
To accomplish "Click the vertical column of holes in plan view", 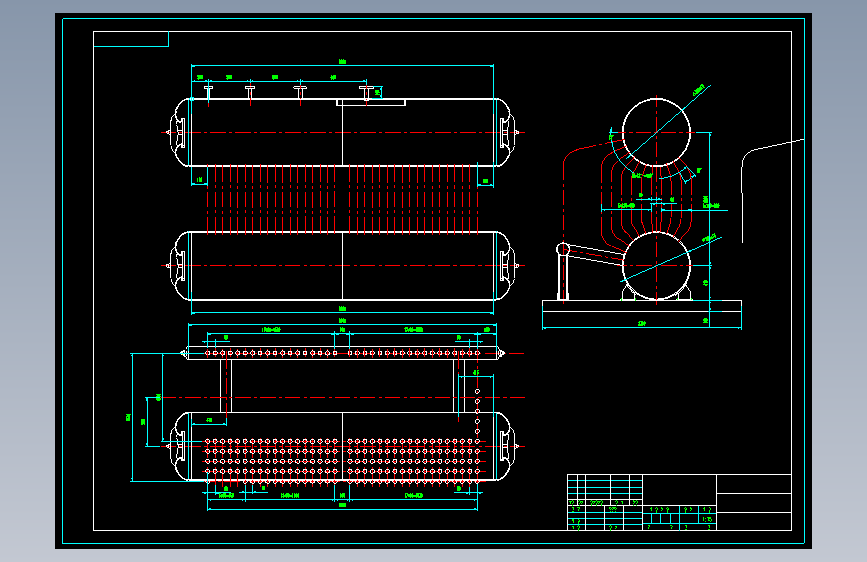I will click(x=477, y=412).
